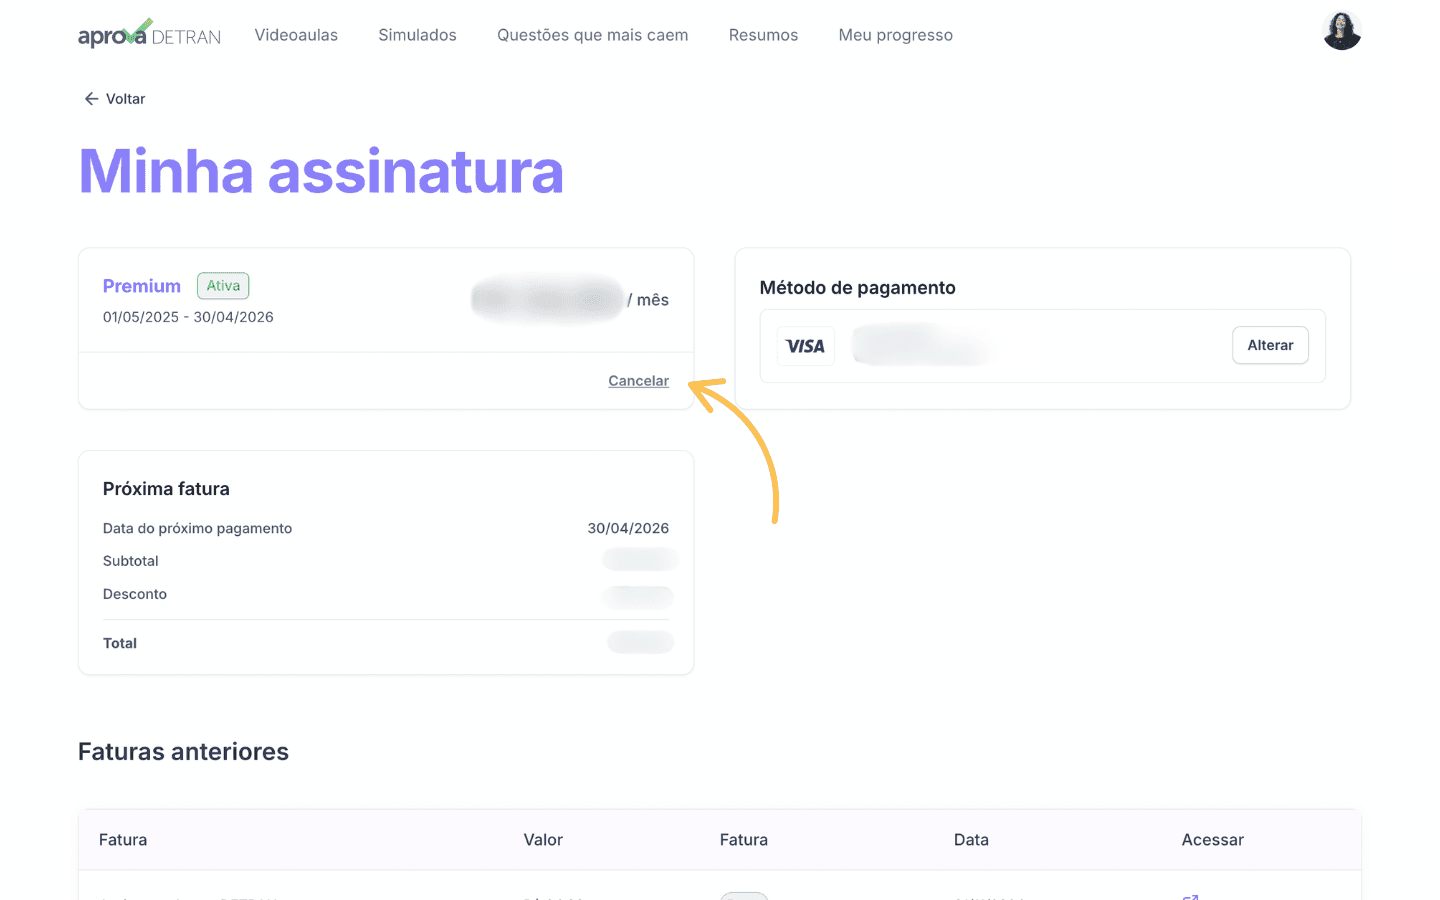Image resolution: width=1440 pixels, height=900 pixels.
Task: Click the Valor column header
Action: tap(543, 840)
